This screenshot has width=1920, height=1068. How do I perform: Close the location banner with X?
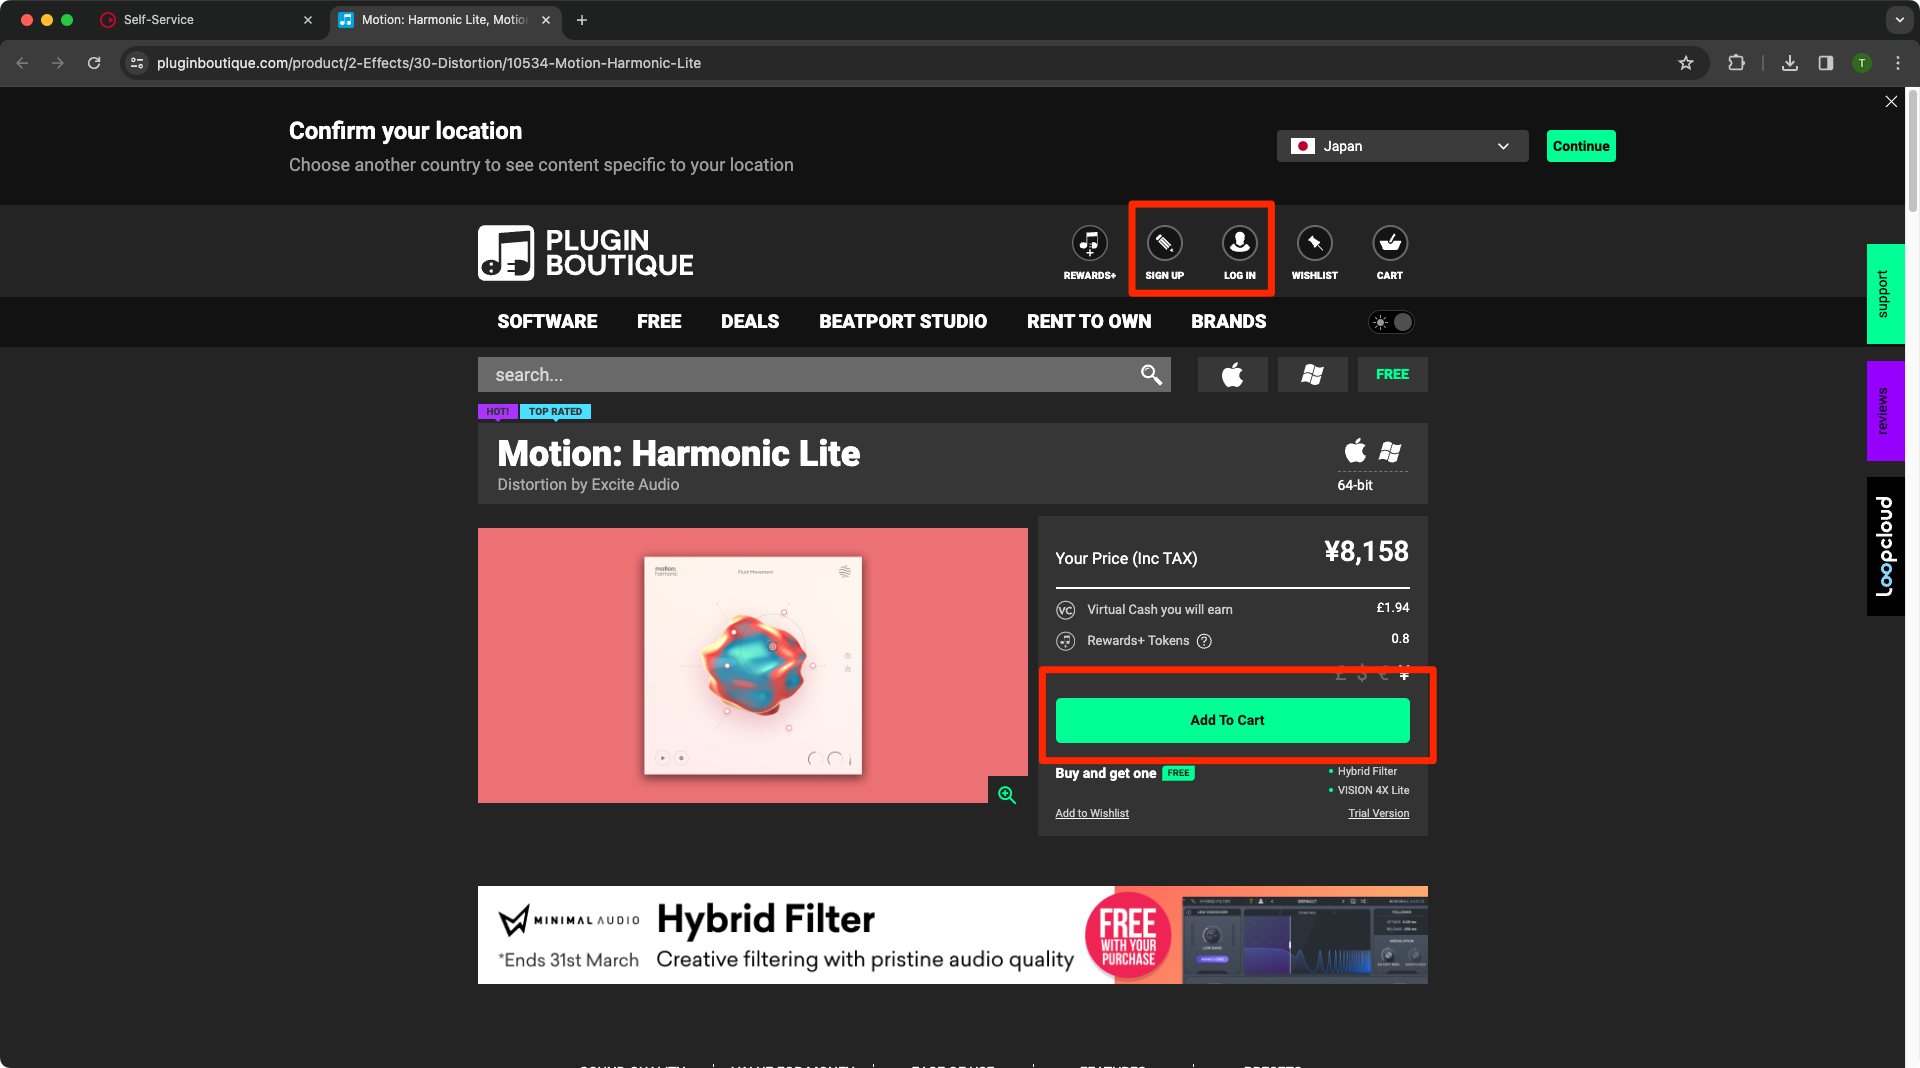click(x=1890, y=101)
